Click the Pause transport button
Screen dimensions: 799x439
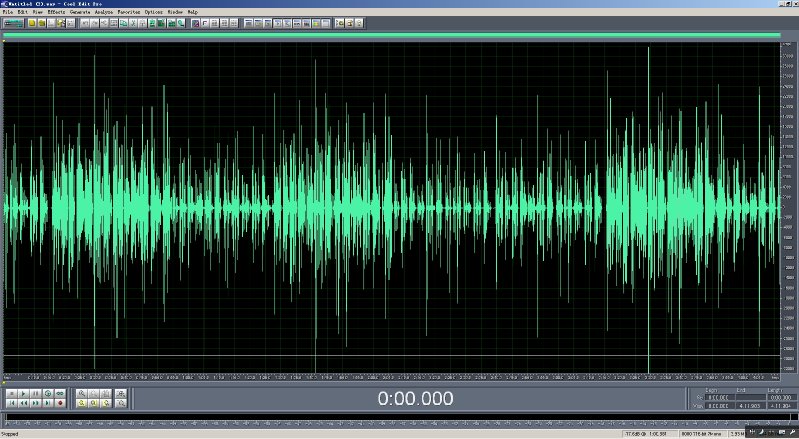click(x=35, y=393)
